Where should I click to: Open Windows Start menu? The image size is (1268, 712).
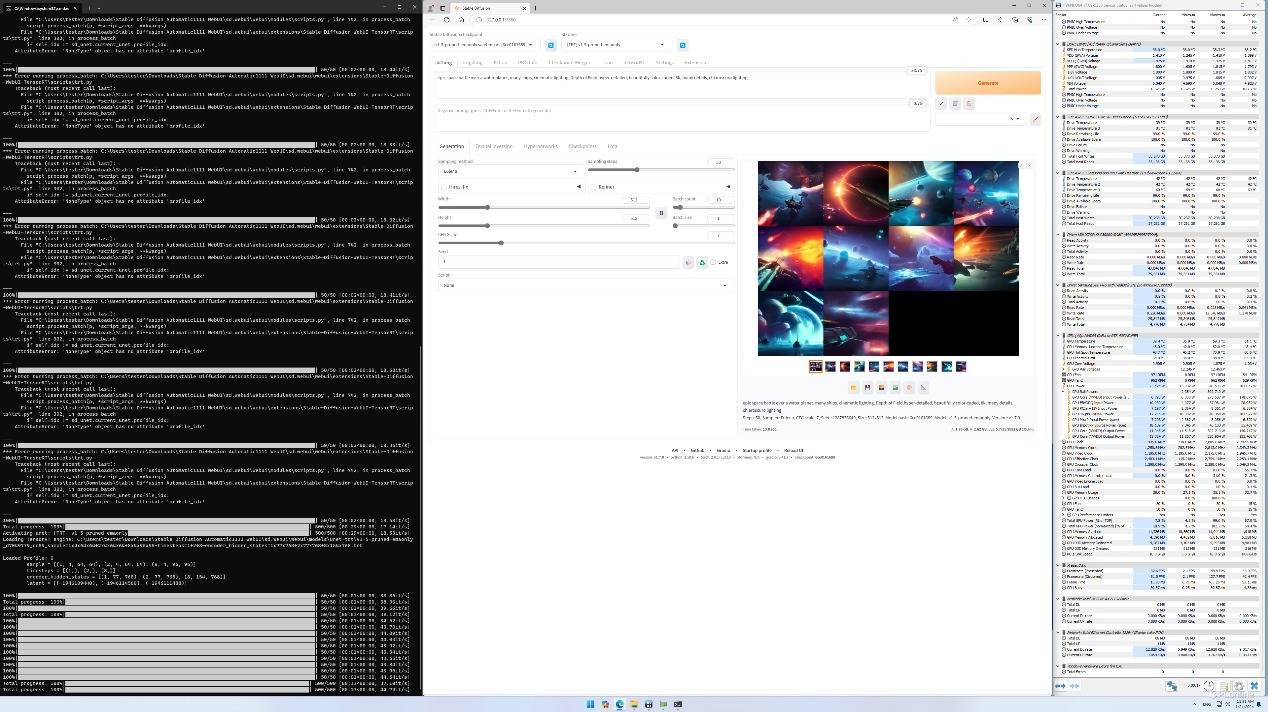[591, 704]
